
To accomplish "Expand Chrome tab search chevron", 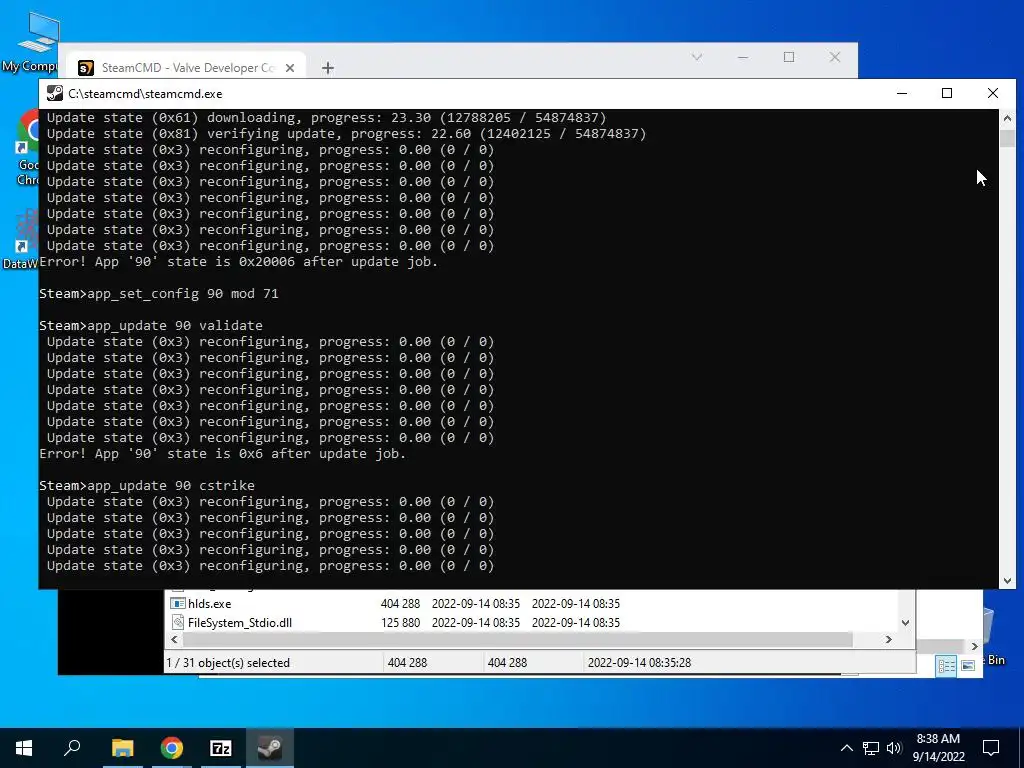I will [x=697, y=57].
